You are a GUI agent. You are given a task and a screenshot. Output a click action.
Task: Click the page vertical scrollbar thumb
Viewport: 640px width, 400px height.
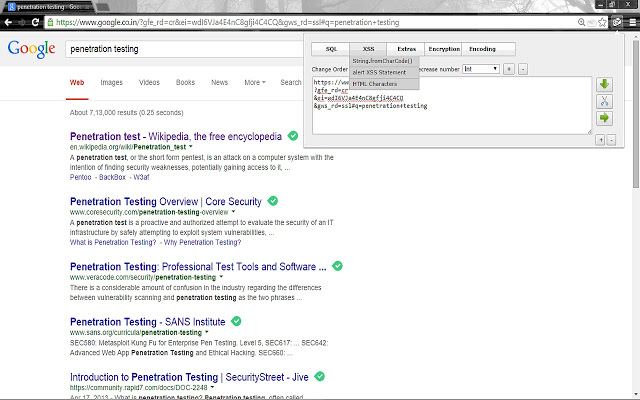tap(636, 114)
